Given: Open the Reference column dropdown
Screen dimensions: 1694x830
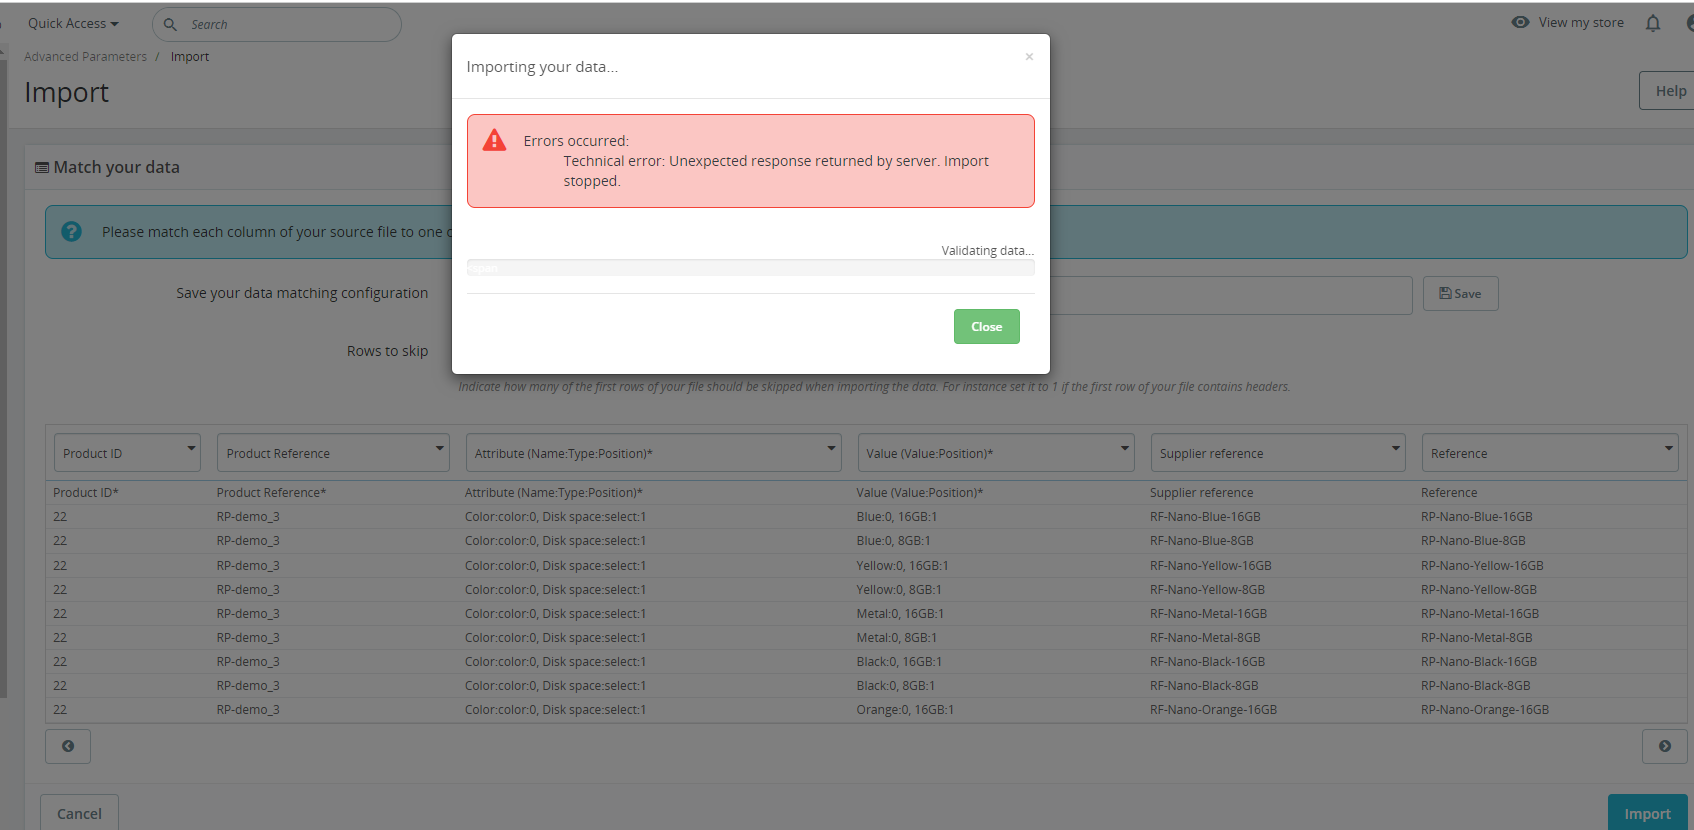Looking at the screenshot, I should point(1550,453).
